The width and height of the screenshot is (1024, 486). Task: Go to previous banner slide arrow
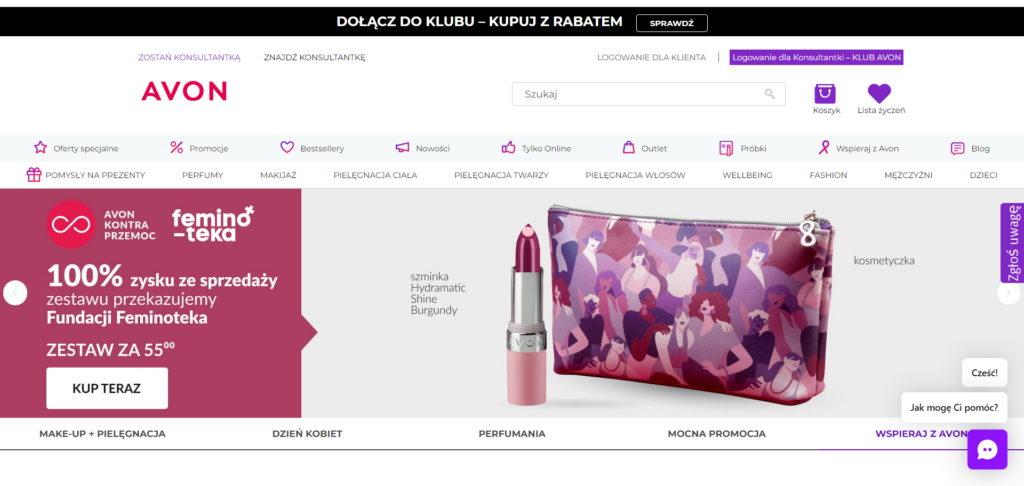(15, 293)
